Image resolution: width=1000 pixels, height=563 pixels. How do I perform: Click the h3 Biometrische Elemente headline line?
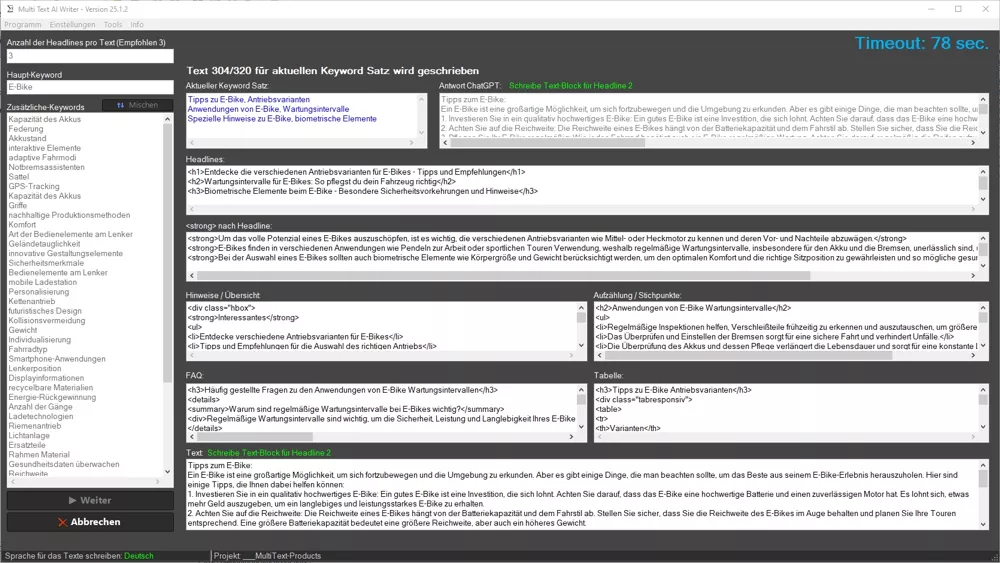(362, 191)
